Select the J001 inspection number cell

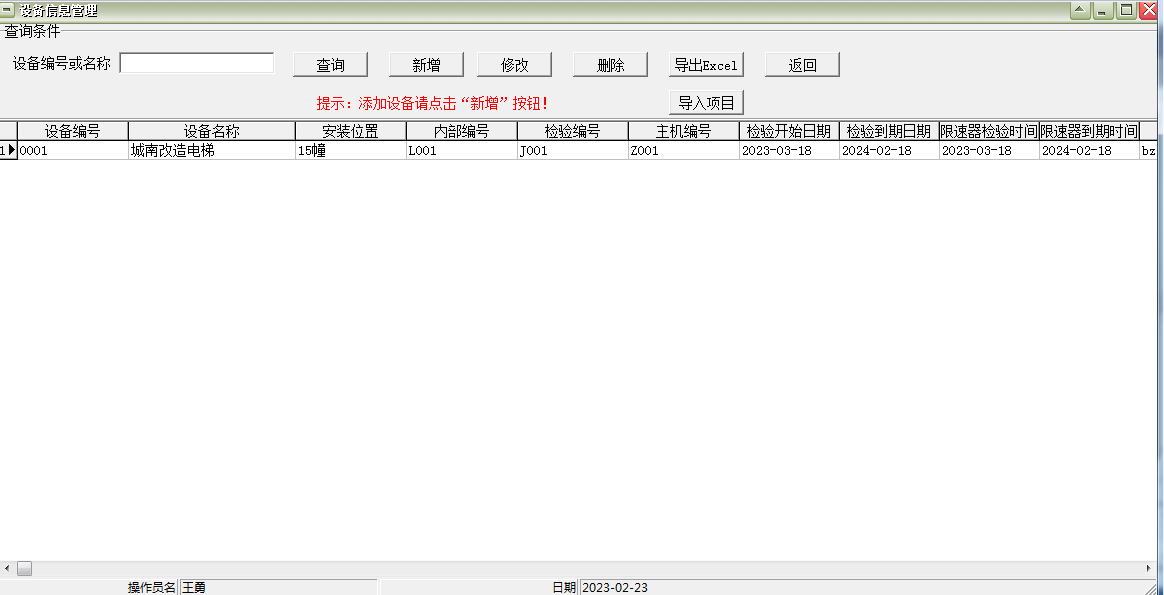pos(572,150)
